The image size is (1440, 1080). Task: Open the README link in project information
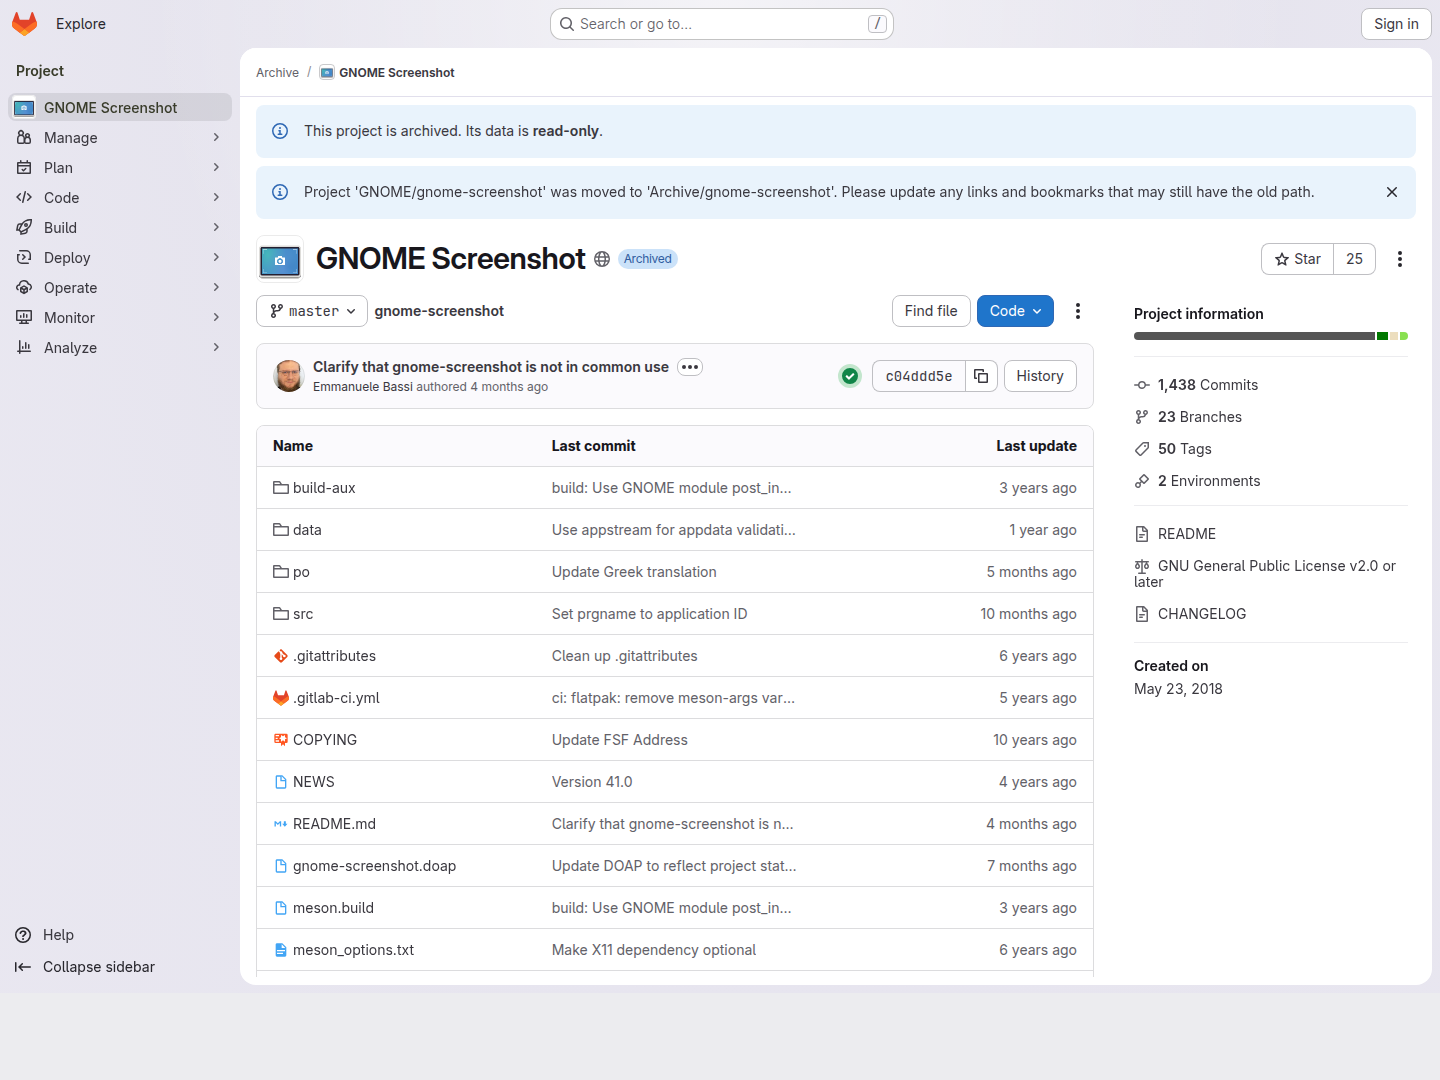point(1187,534)
